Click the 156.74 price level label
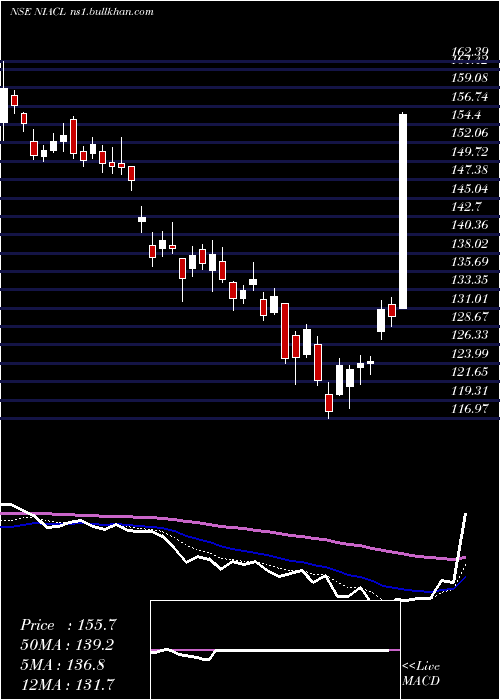Image resolution: width=500 pixels, height=700 pixels. tap(471, 97)
